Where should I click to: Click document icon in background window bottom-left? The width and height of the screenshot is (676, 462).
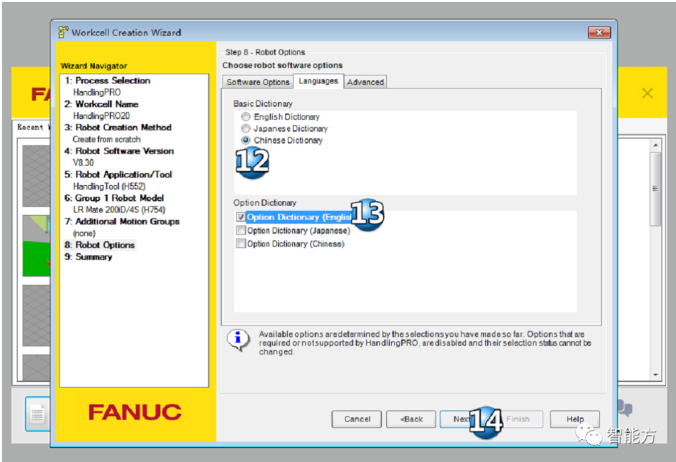point(38,414)
